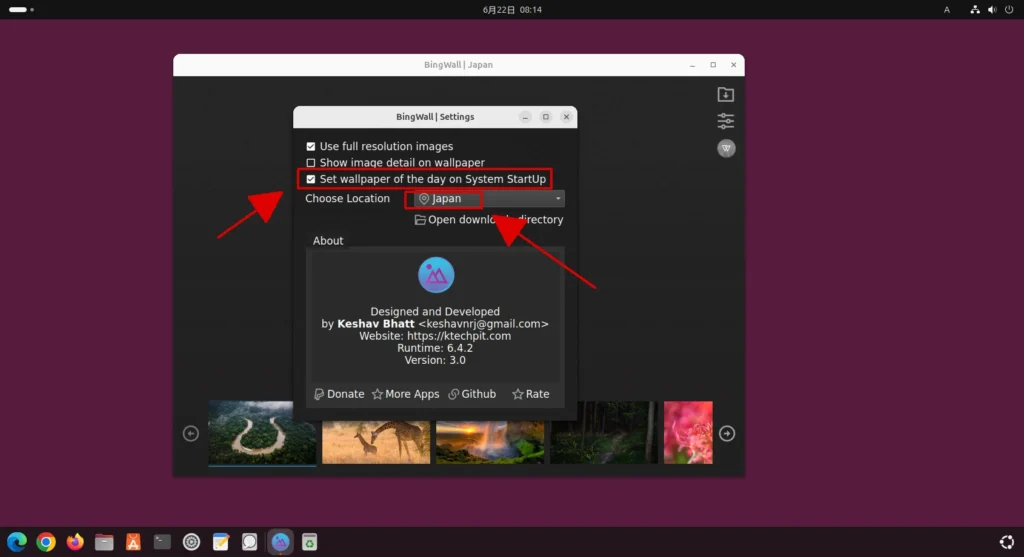Viewport: 1024px width, 557px height.
Task: Open the settings sliders icon in BingWall
Action: (x=726, y=121)
